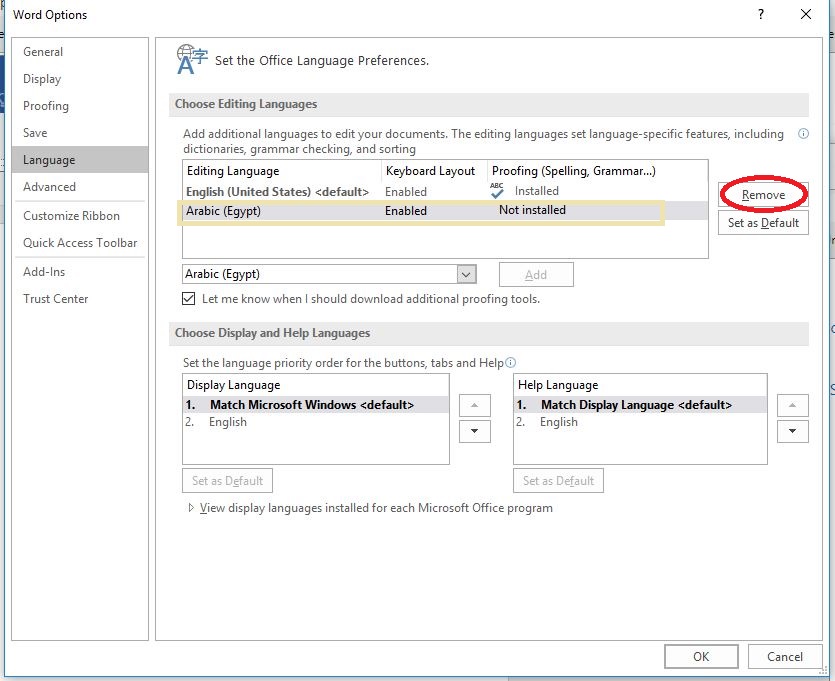Screen dimensions: 835x681
Task: Open the Arabic (Egypt) language dropdown
Action: tap(466, 275)
